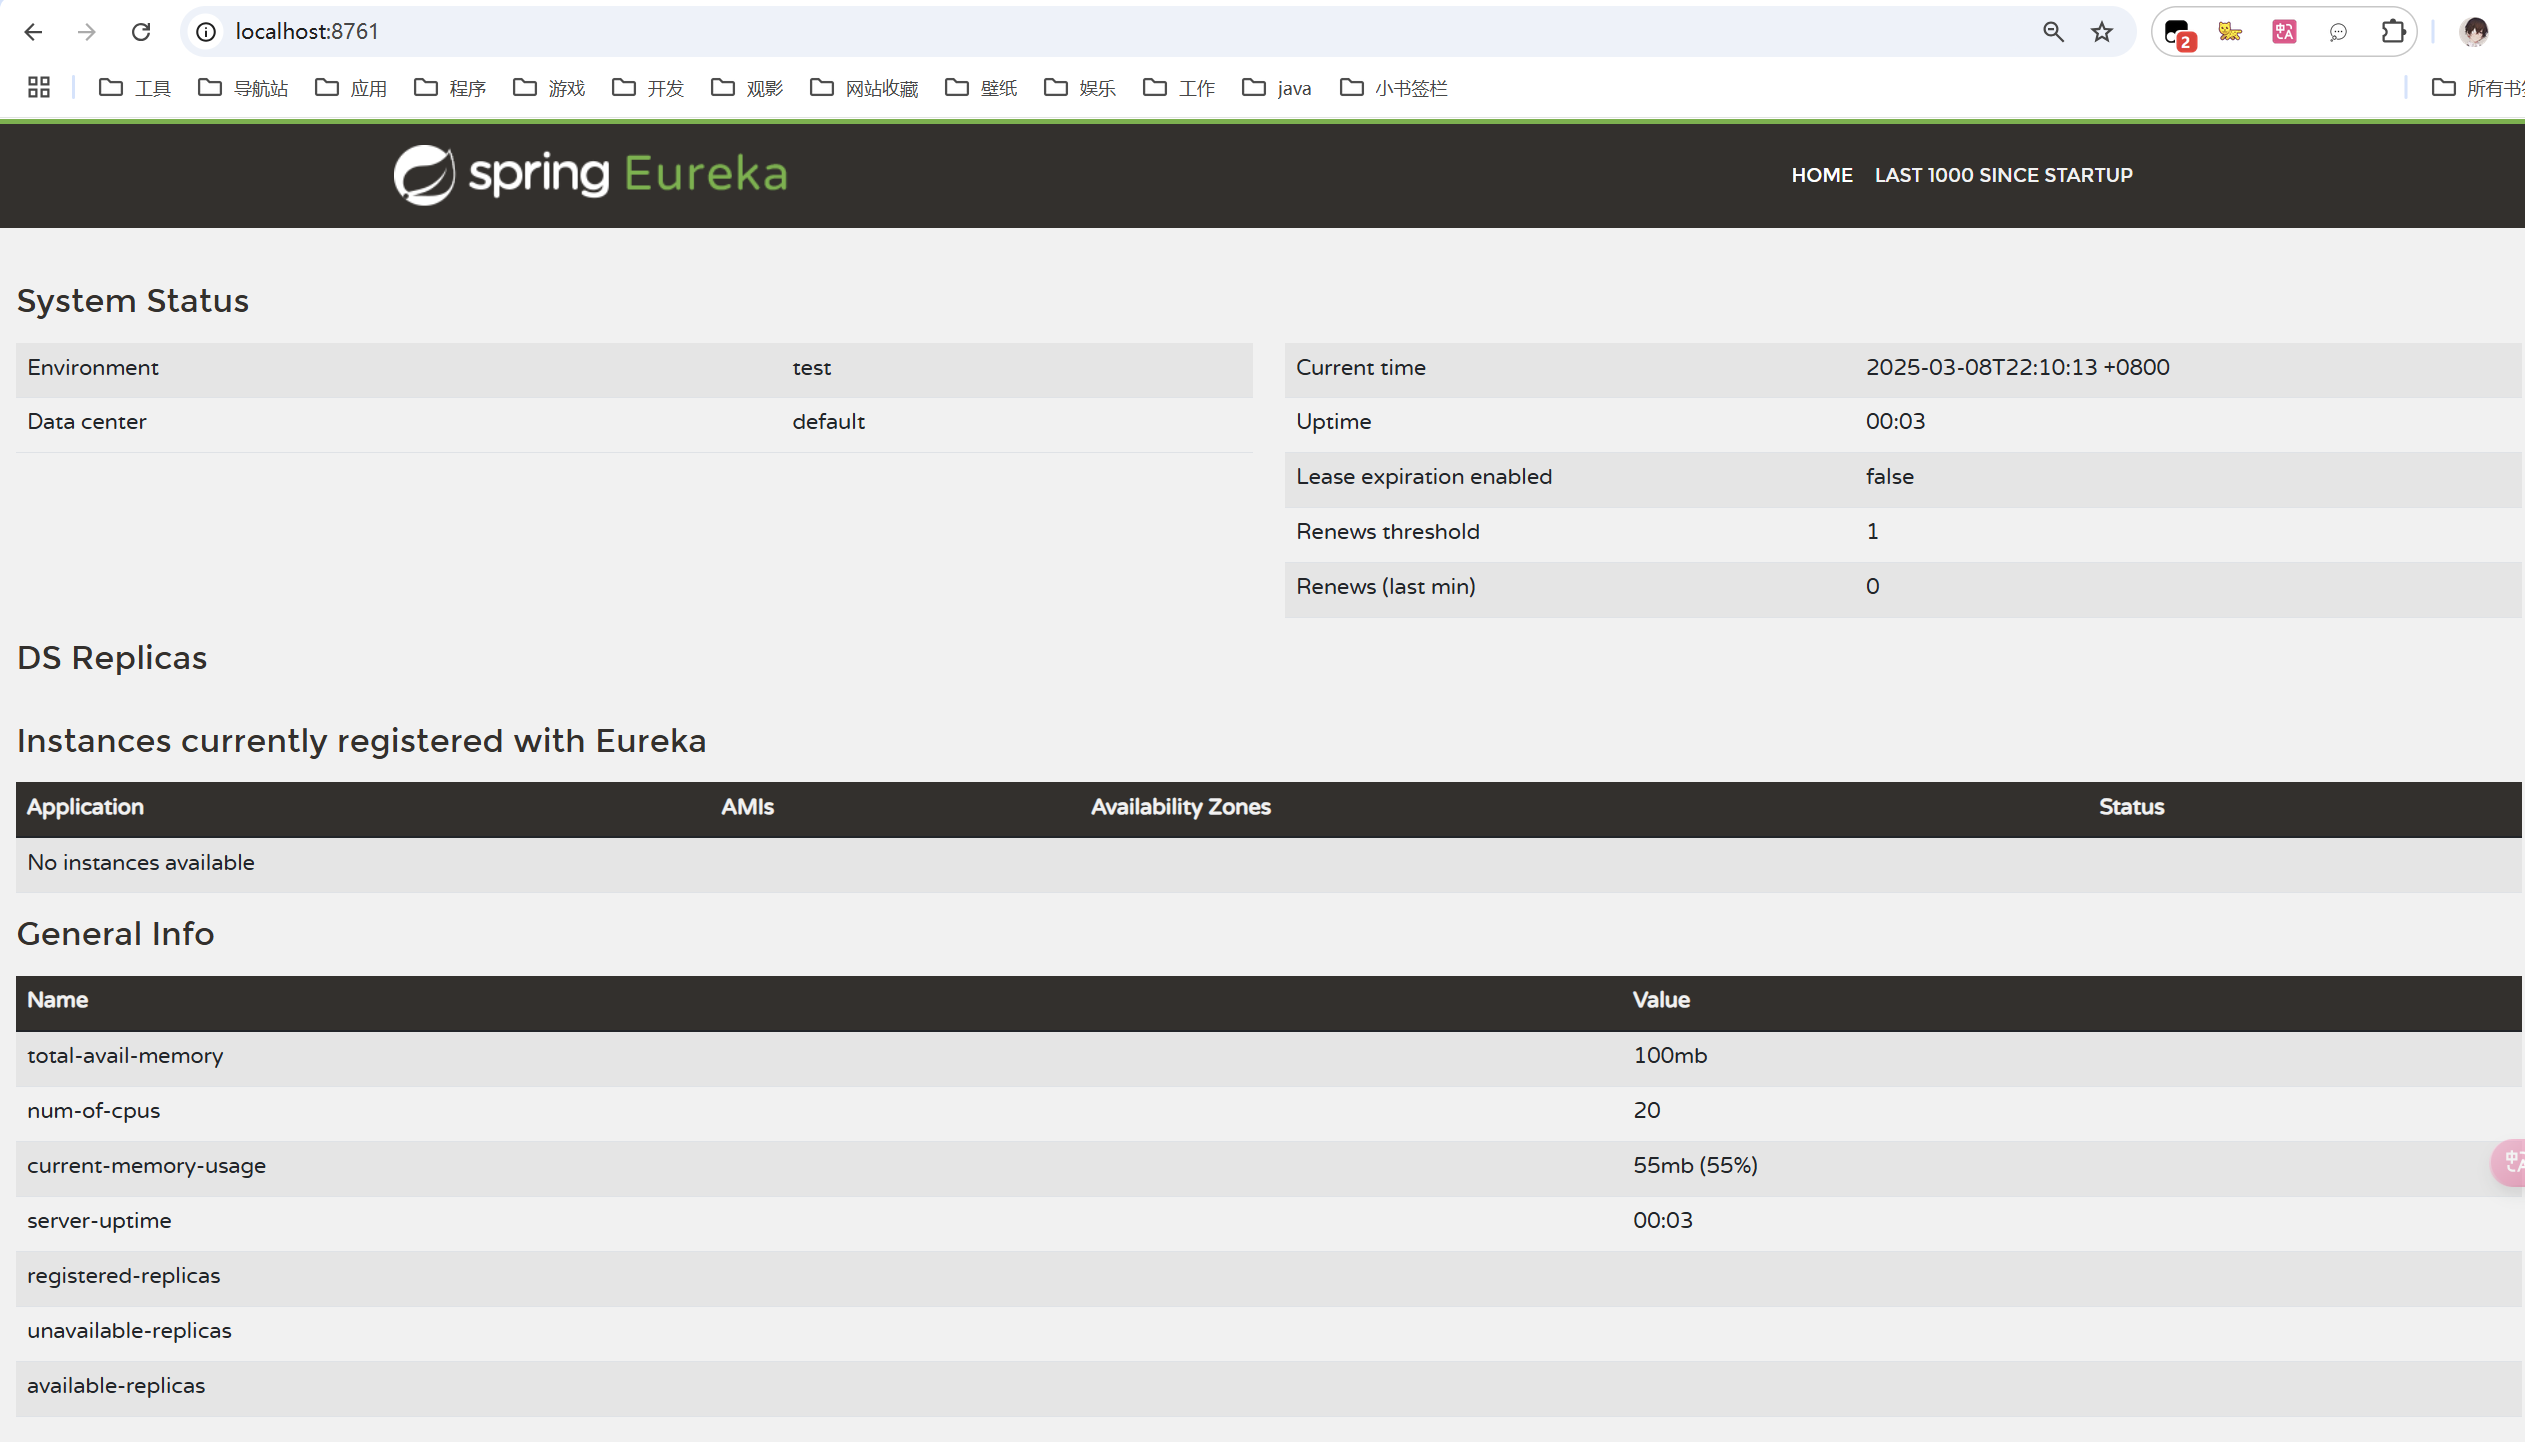This screenshot has height=1442, width=2525.
Task: Click the translate extension icon
Action: click(2284, 32)
